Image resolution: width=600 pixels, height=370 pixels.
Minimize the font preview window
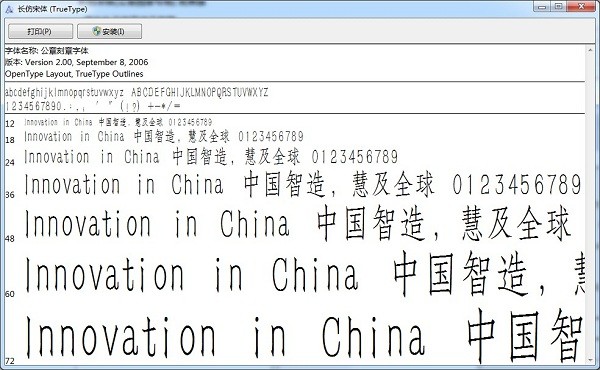pyautogui.click(x=542, y=7)
